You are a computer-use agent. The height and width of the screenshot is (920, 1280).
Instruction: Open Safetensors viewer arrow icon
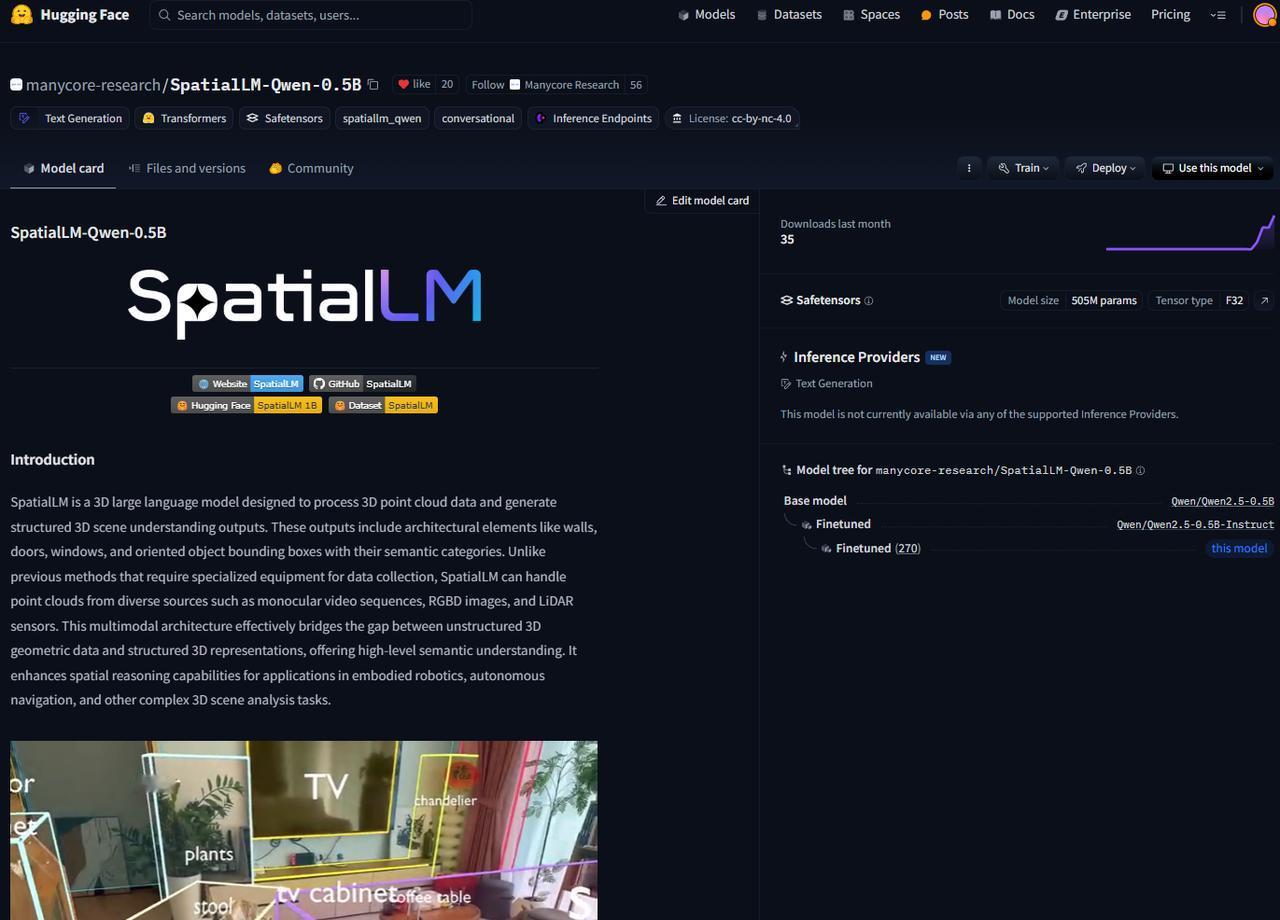[x=1264, y=300]
